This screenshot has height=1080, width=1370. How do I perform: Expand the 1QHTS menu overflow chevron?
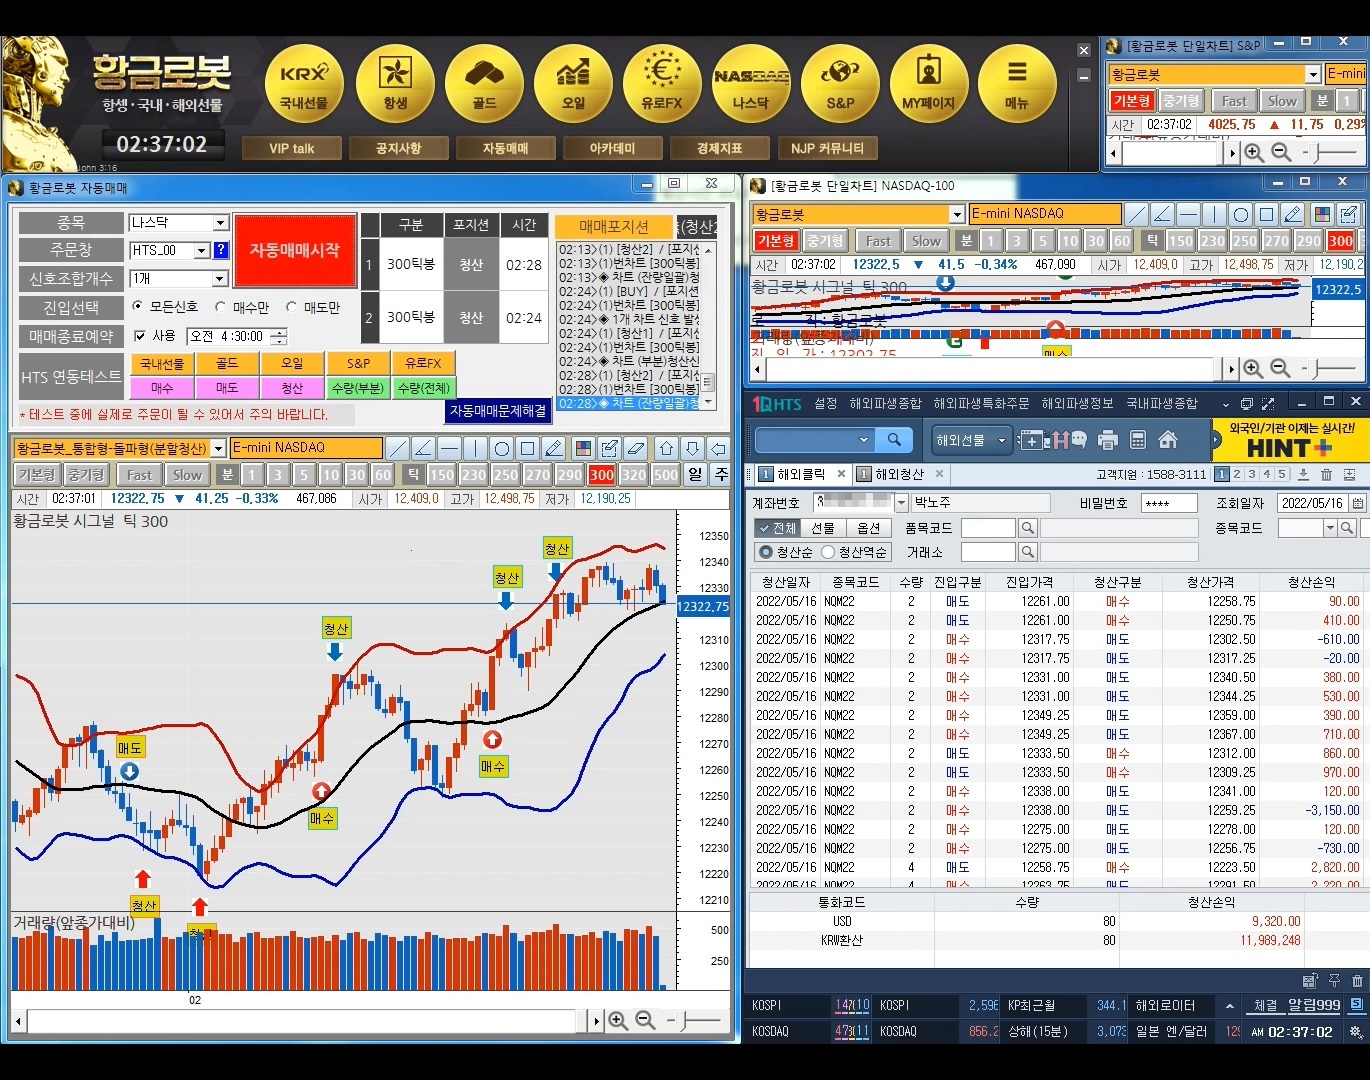pos(1226,404)
